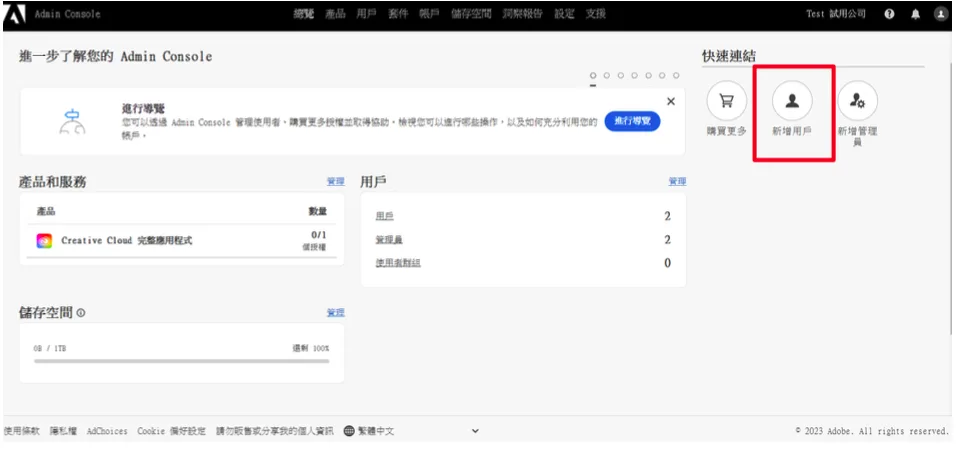
Task: Open the 洞察報告 tab
Action: (523, 14)
